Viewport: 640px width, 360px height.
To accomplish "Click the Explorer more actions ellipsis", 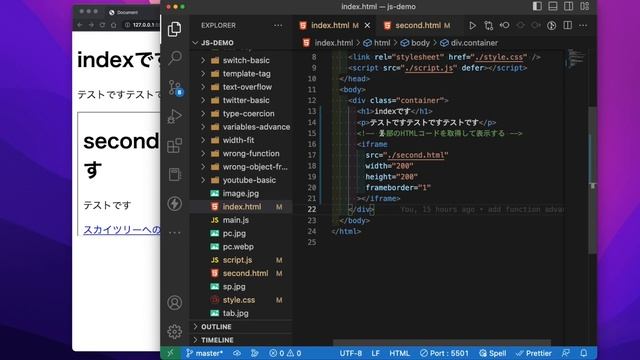I will point(278,25).
